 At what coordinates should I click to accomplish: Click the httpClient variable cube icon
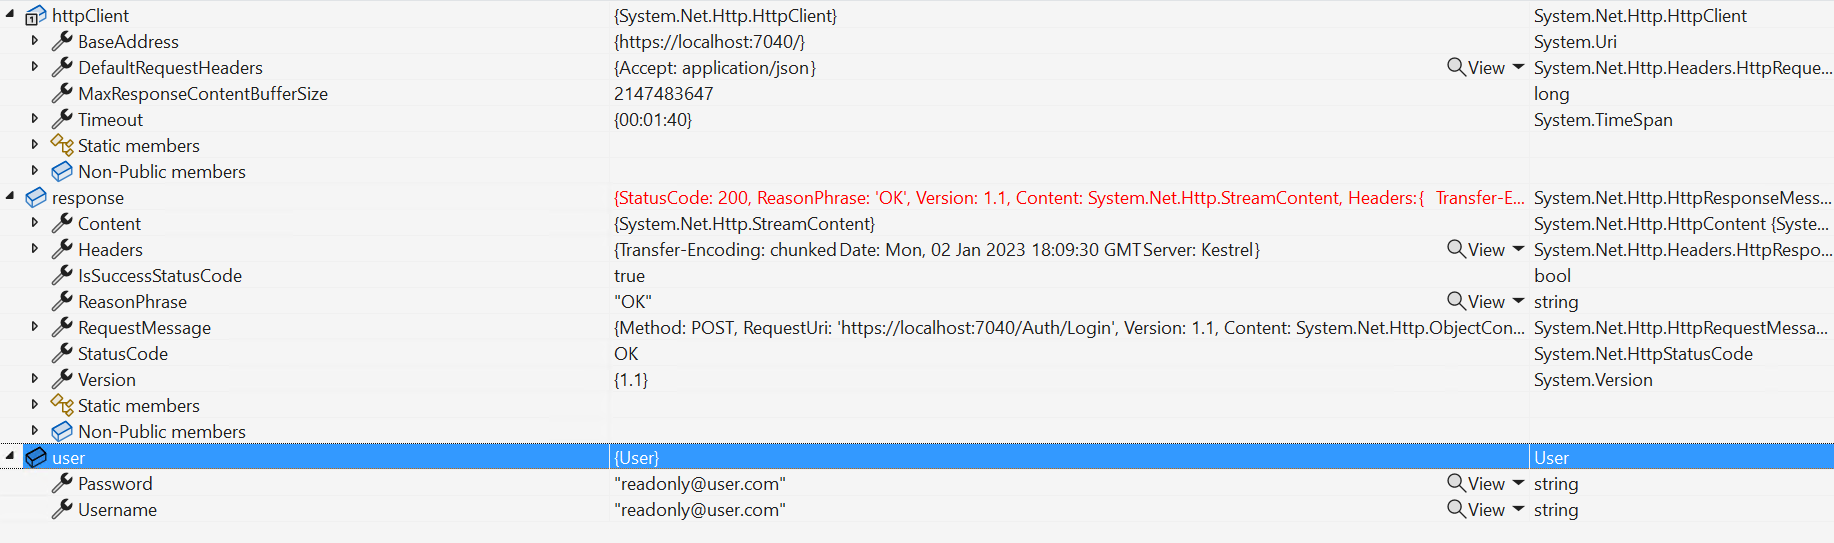pos(36,15)
